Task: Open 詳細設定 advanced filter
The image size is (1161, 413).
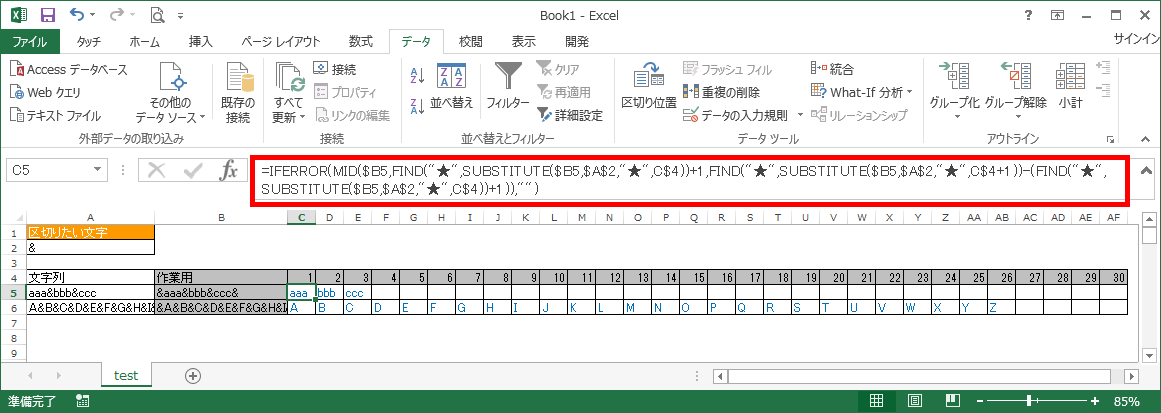Action: pyautogui.click(x=569, y=115)
